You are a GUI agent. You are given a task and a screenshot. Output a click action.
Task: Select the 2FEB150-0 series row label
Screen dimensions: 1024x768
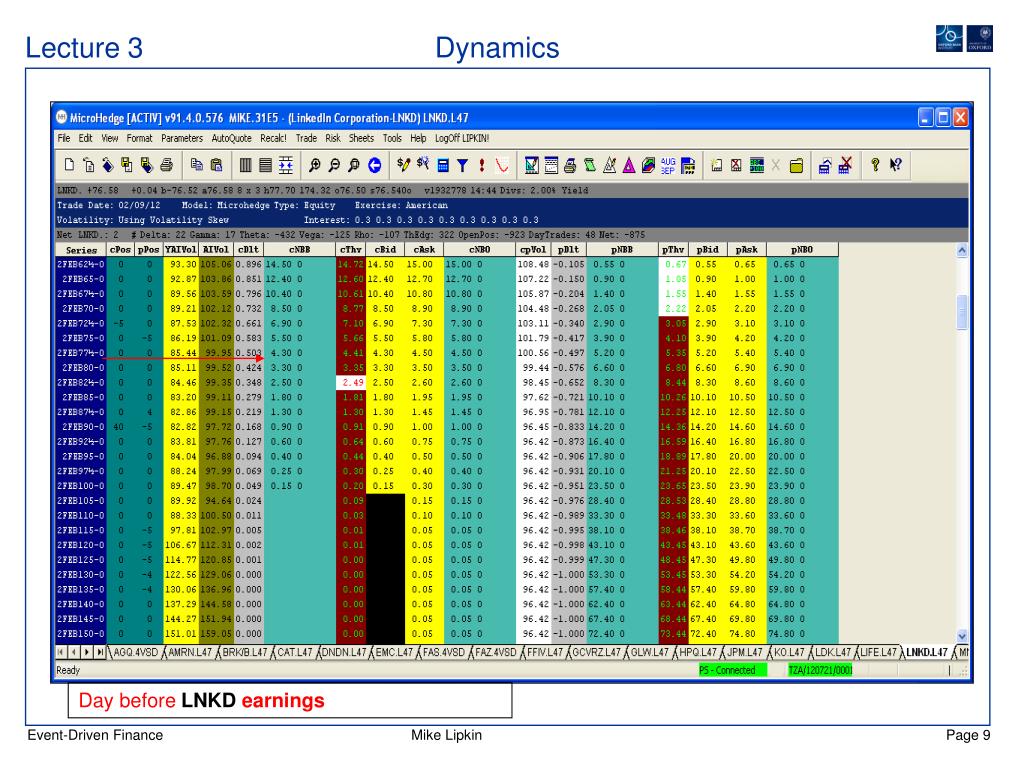81,633
